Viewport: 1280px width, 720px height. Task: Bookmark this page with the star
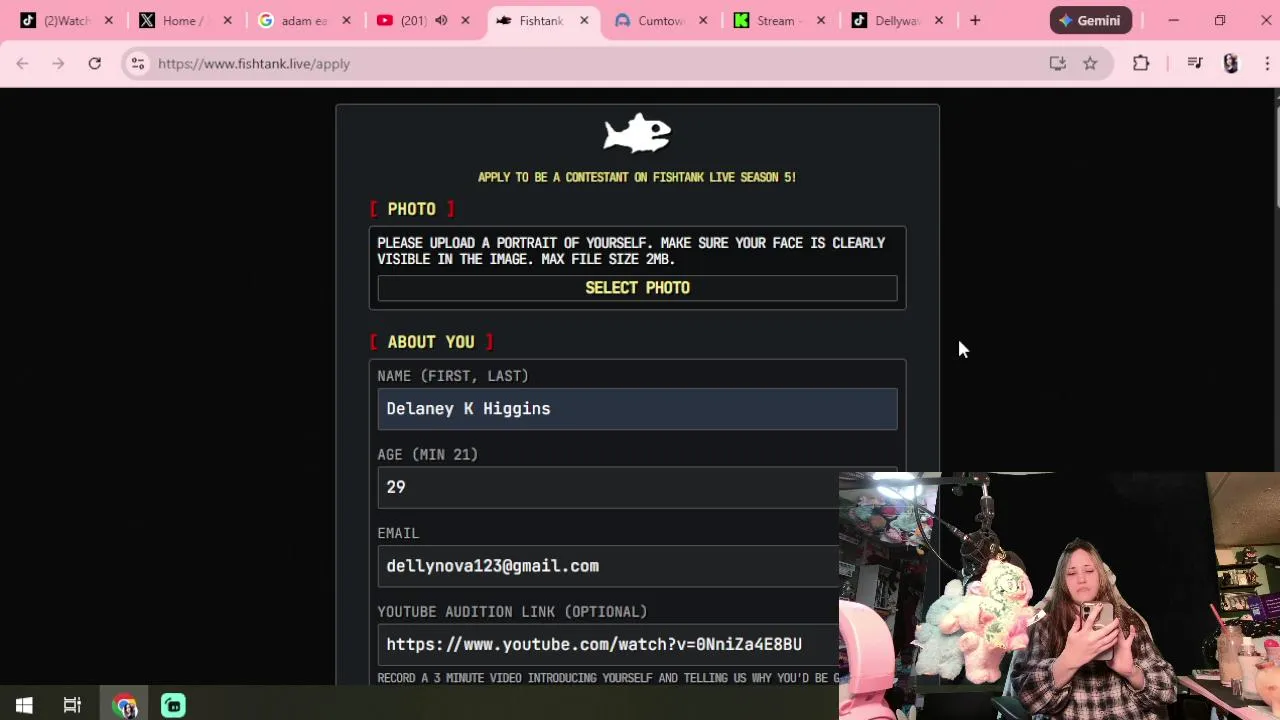pyautogui.click(x=1090, y=63)
